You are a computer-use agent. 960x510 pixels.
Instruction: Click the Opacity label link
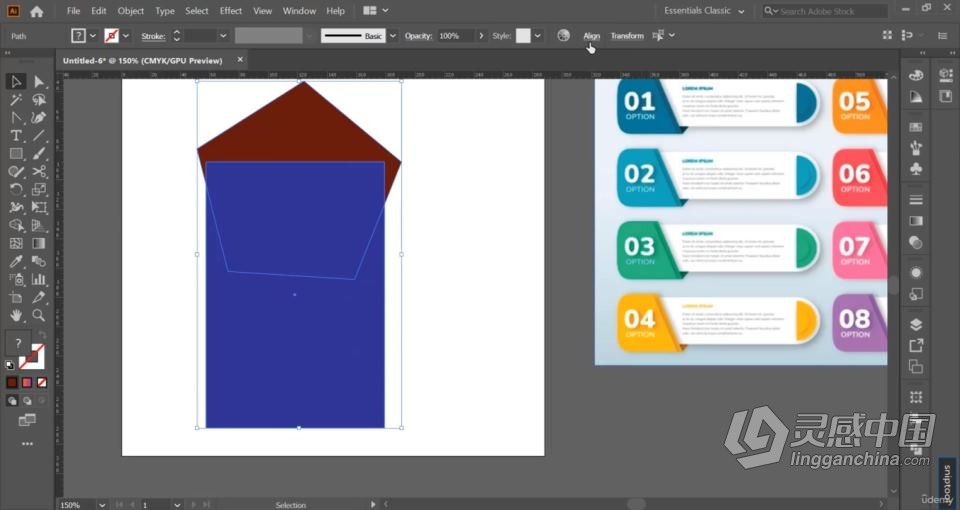tap(418, 36)
